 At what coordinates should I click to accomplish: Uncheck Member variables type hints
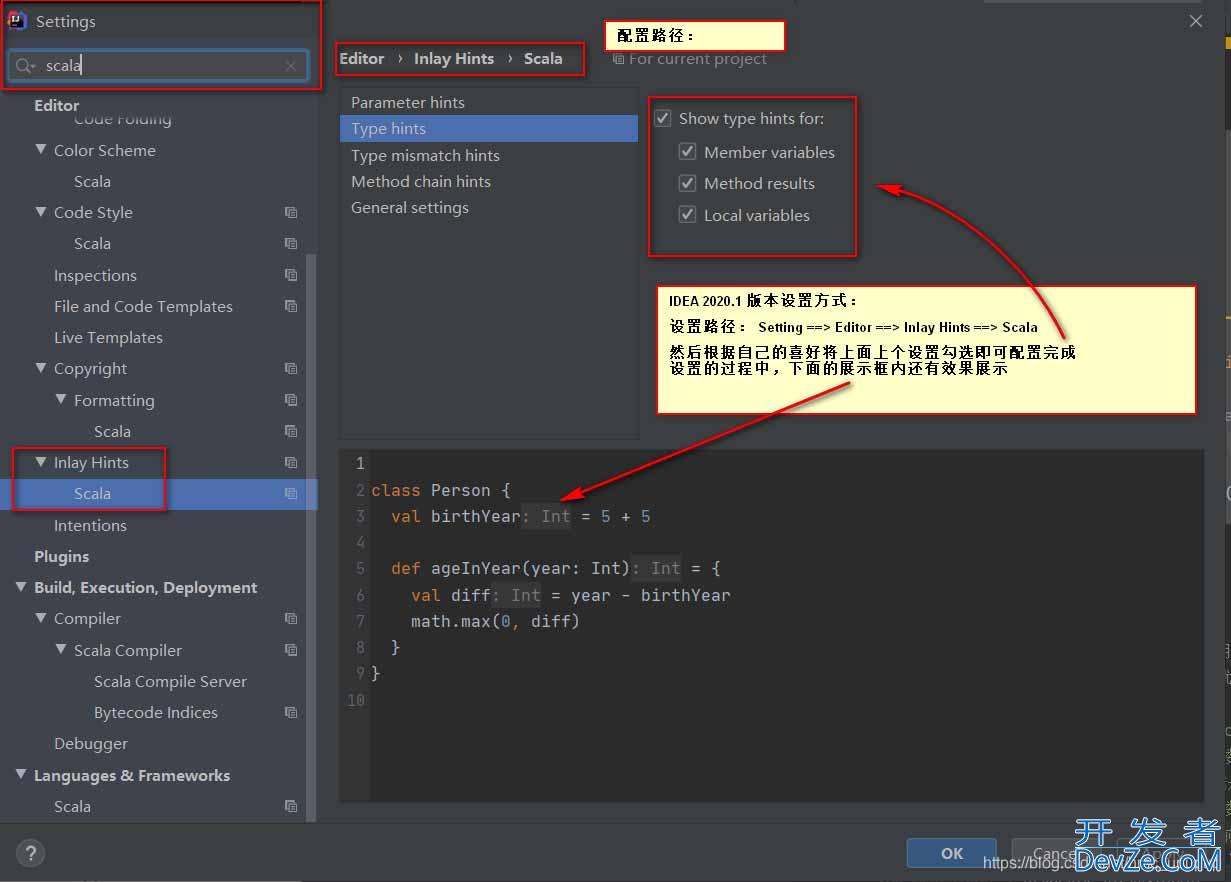[687, 152]
